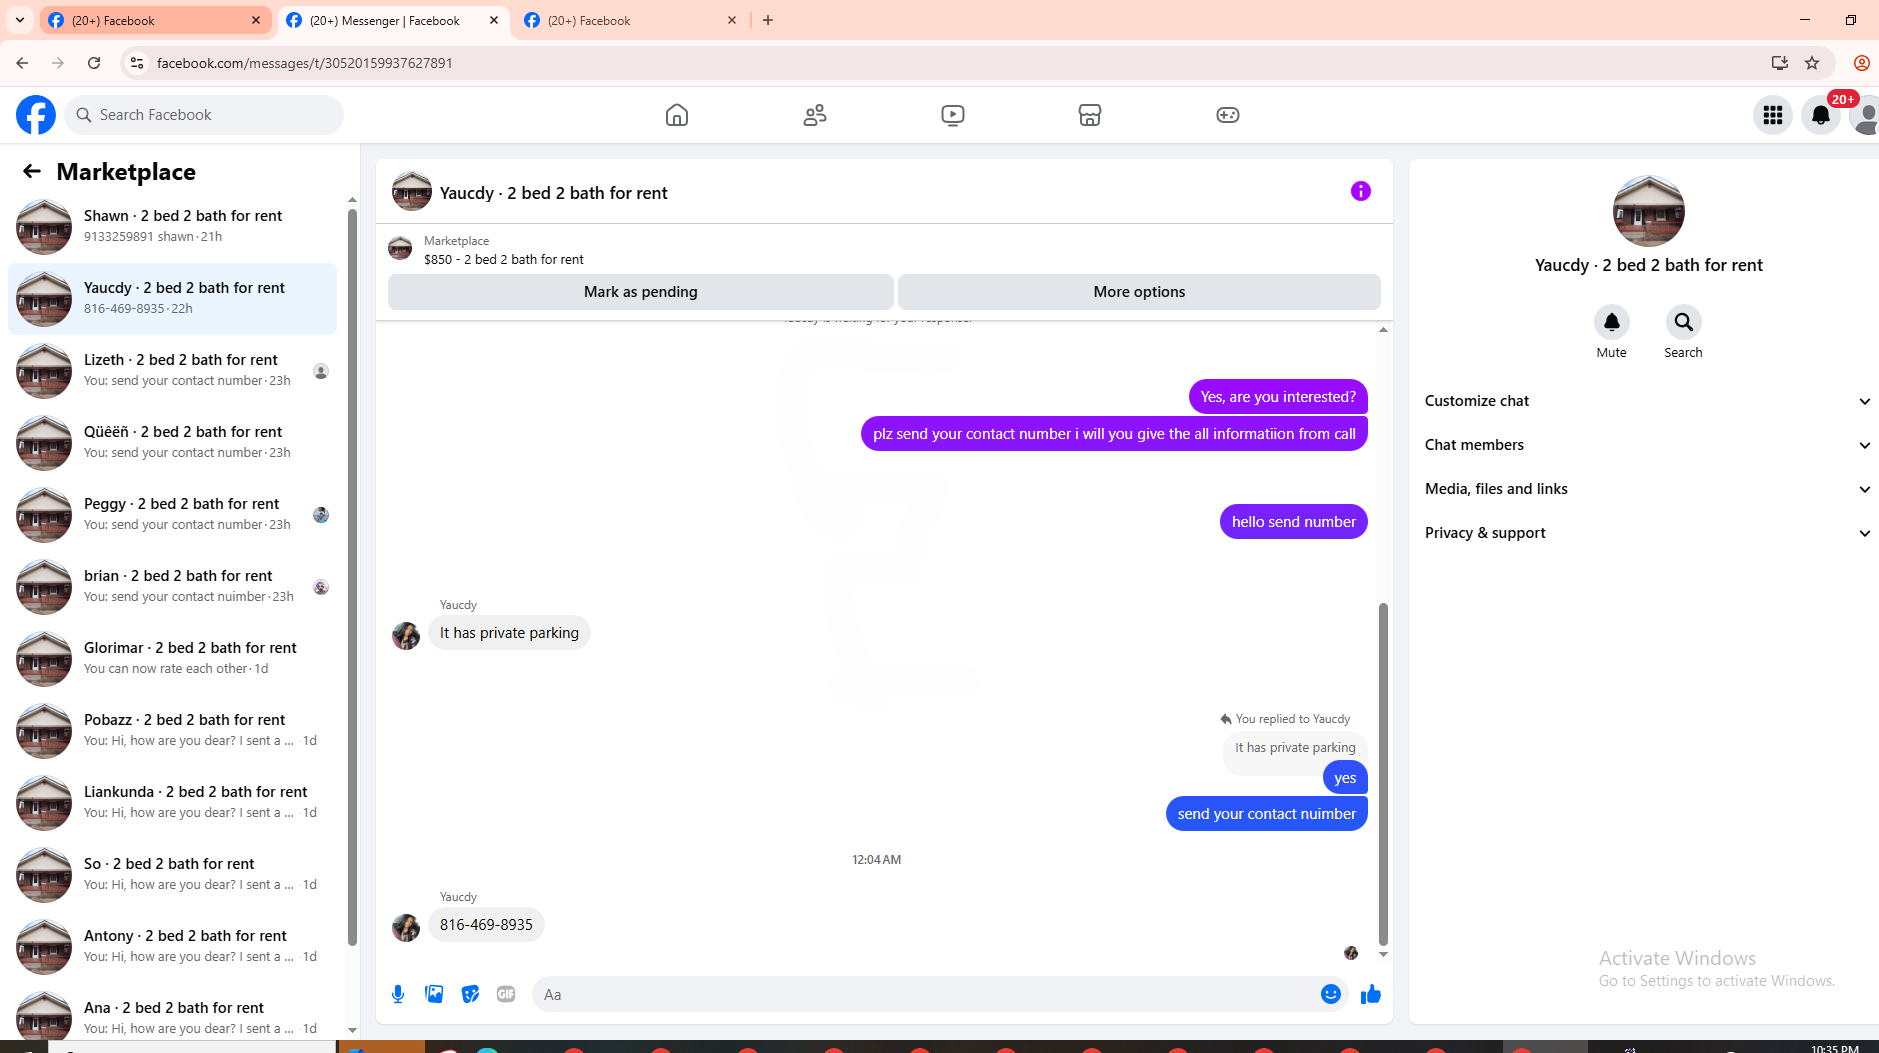
Task: Click the system clock in taskbar
Action: tap(1834, 1048)
